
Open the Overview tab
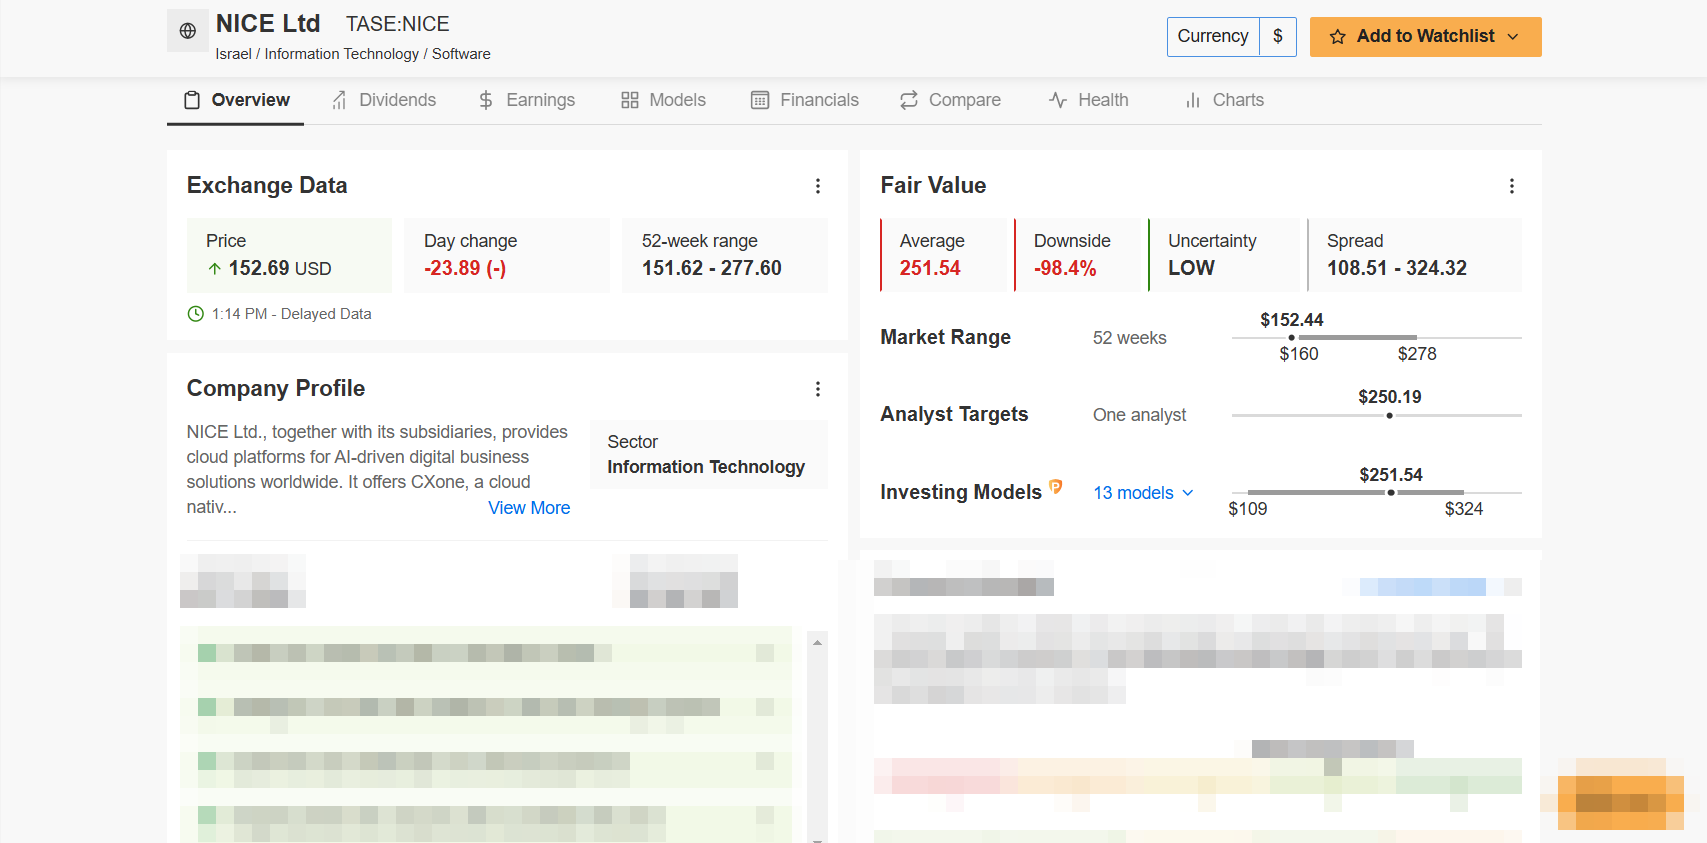[x=235, y=100]
